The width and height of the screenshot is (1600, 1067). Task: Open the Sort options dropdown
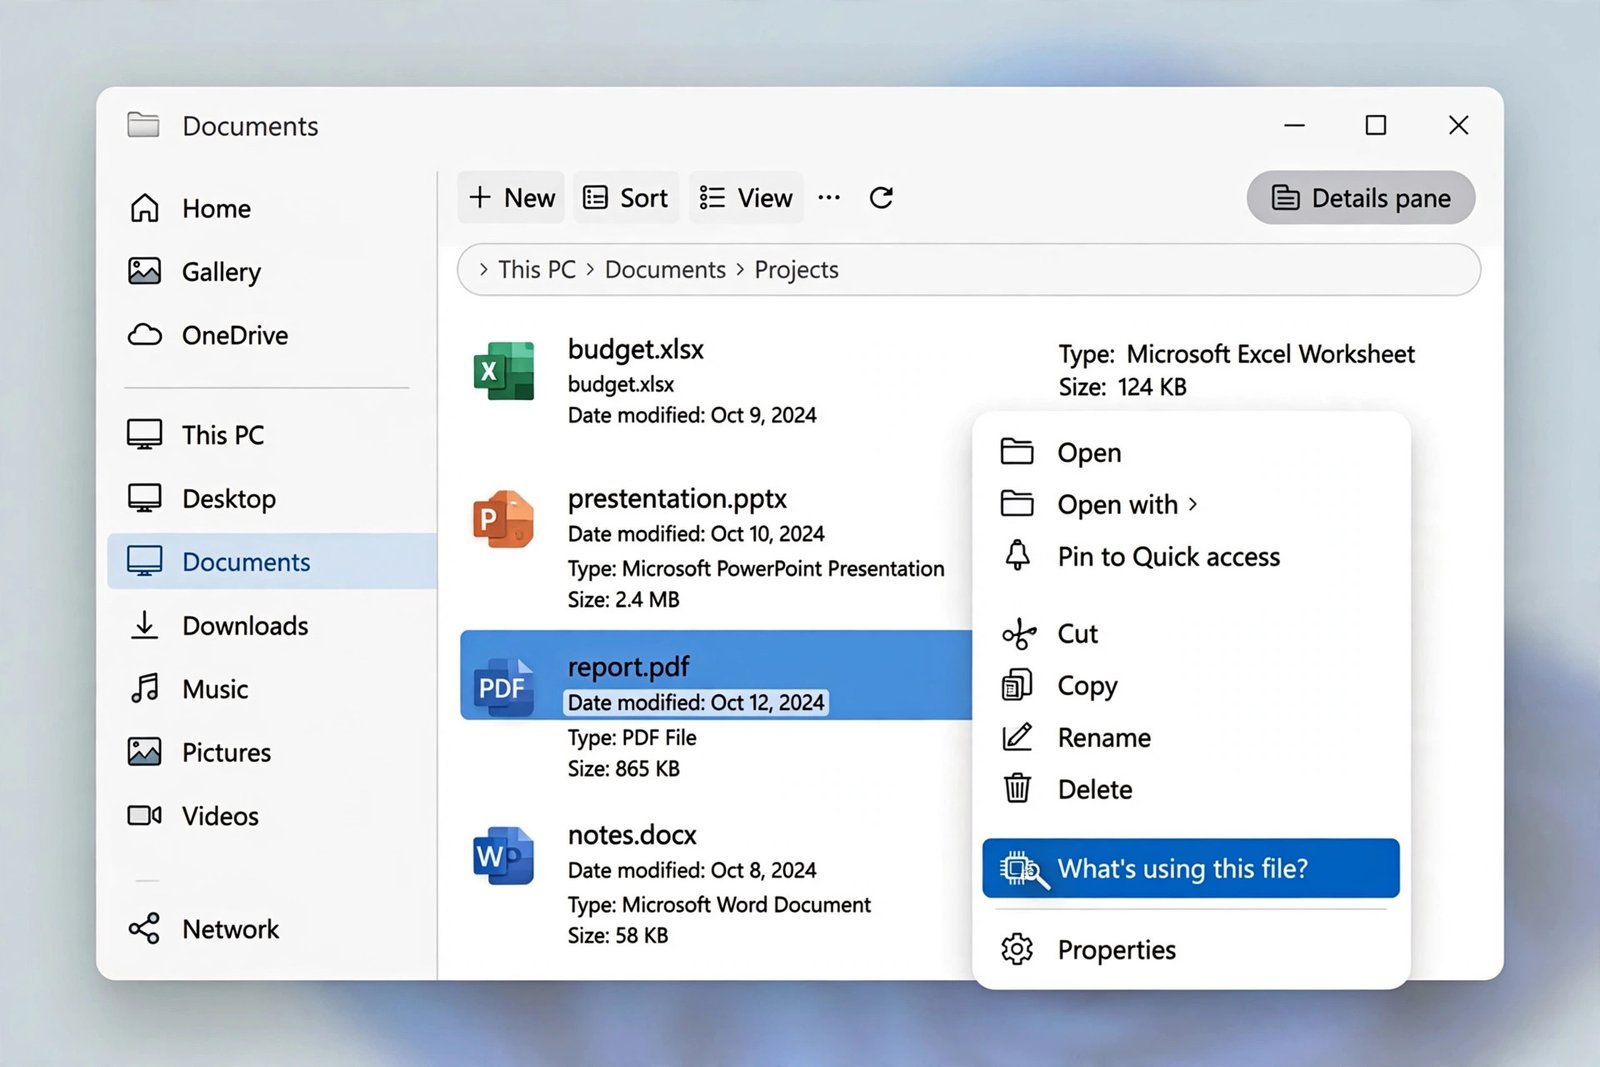tap(626, 198)
